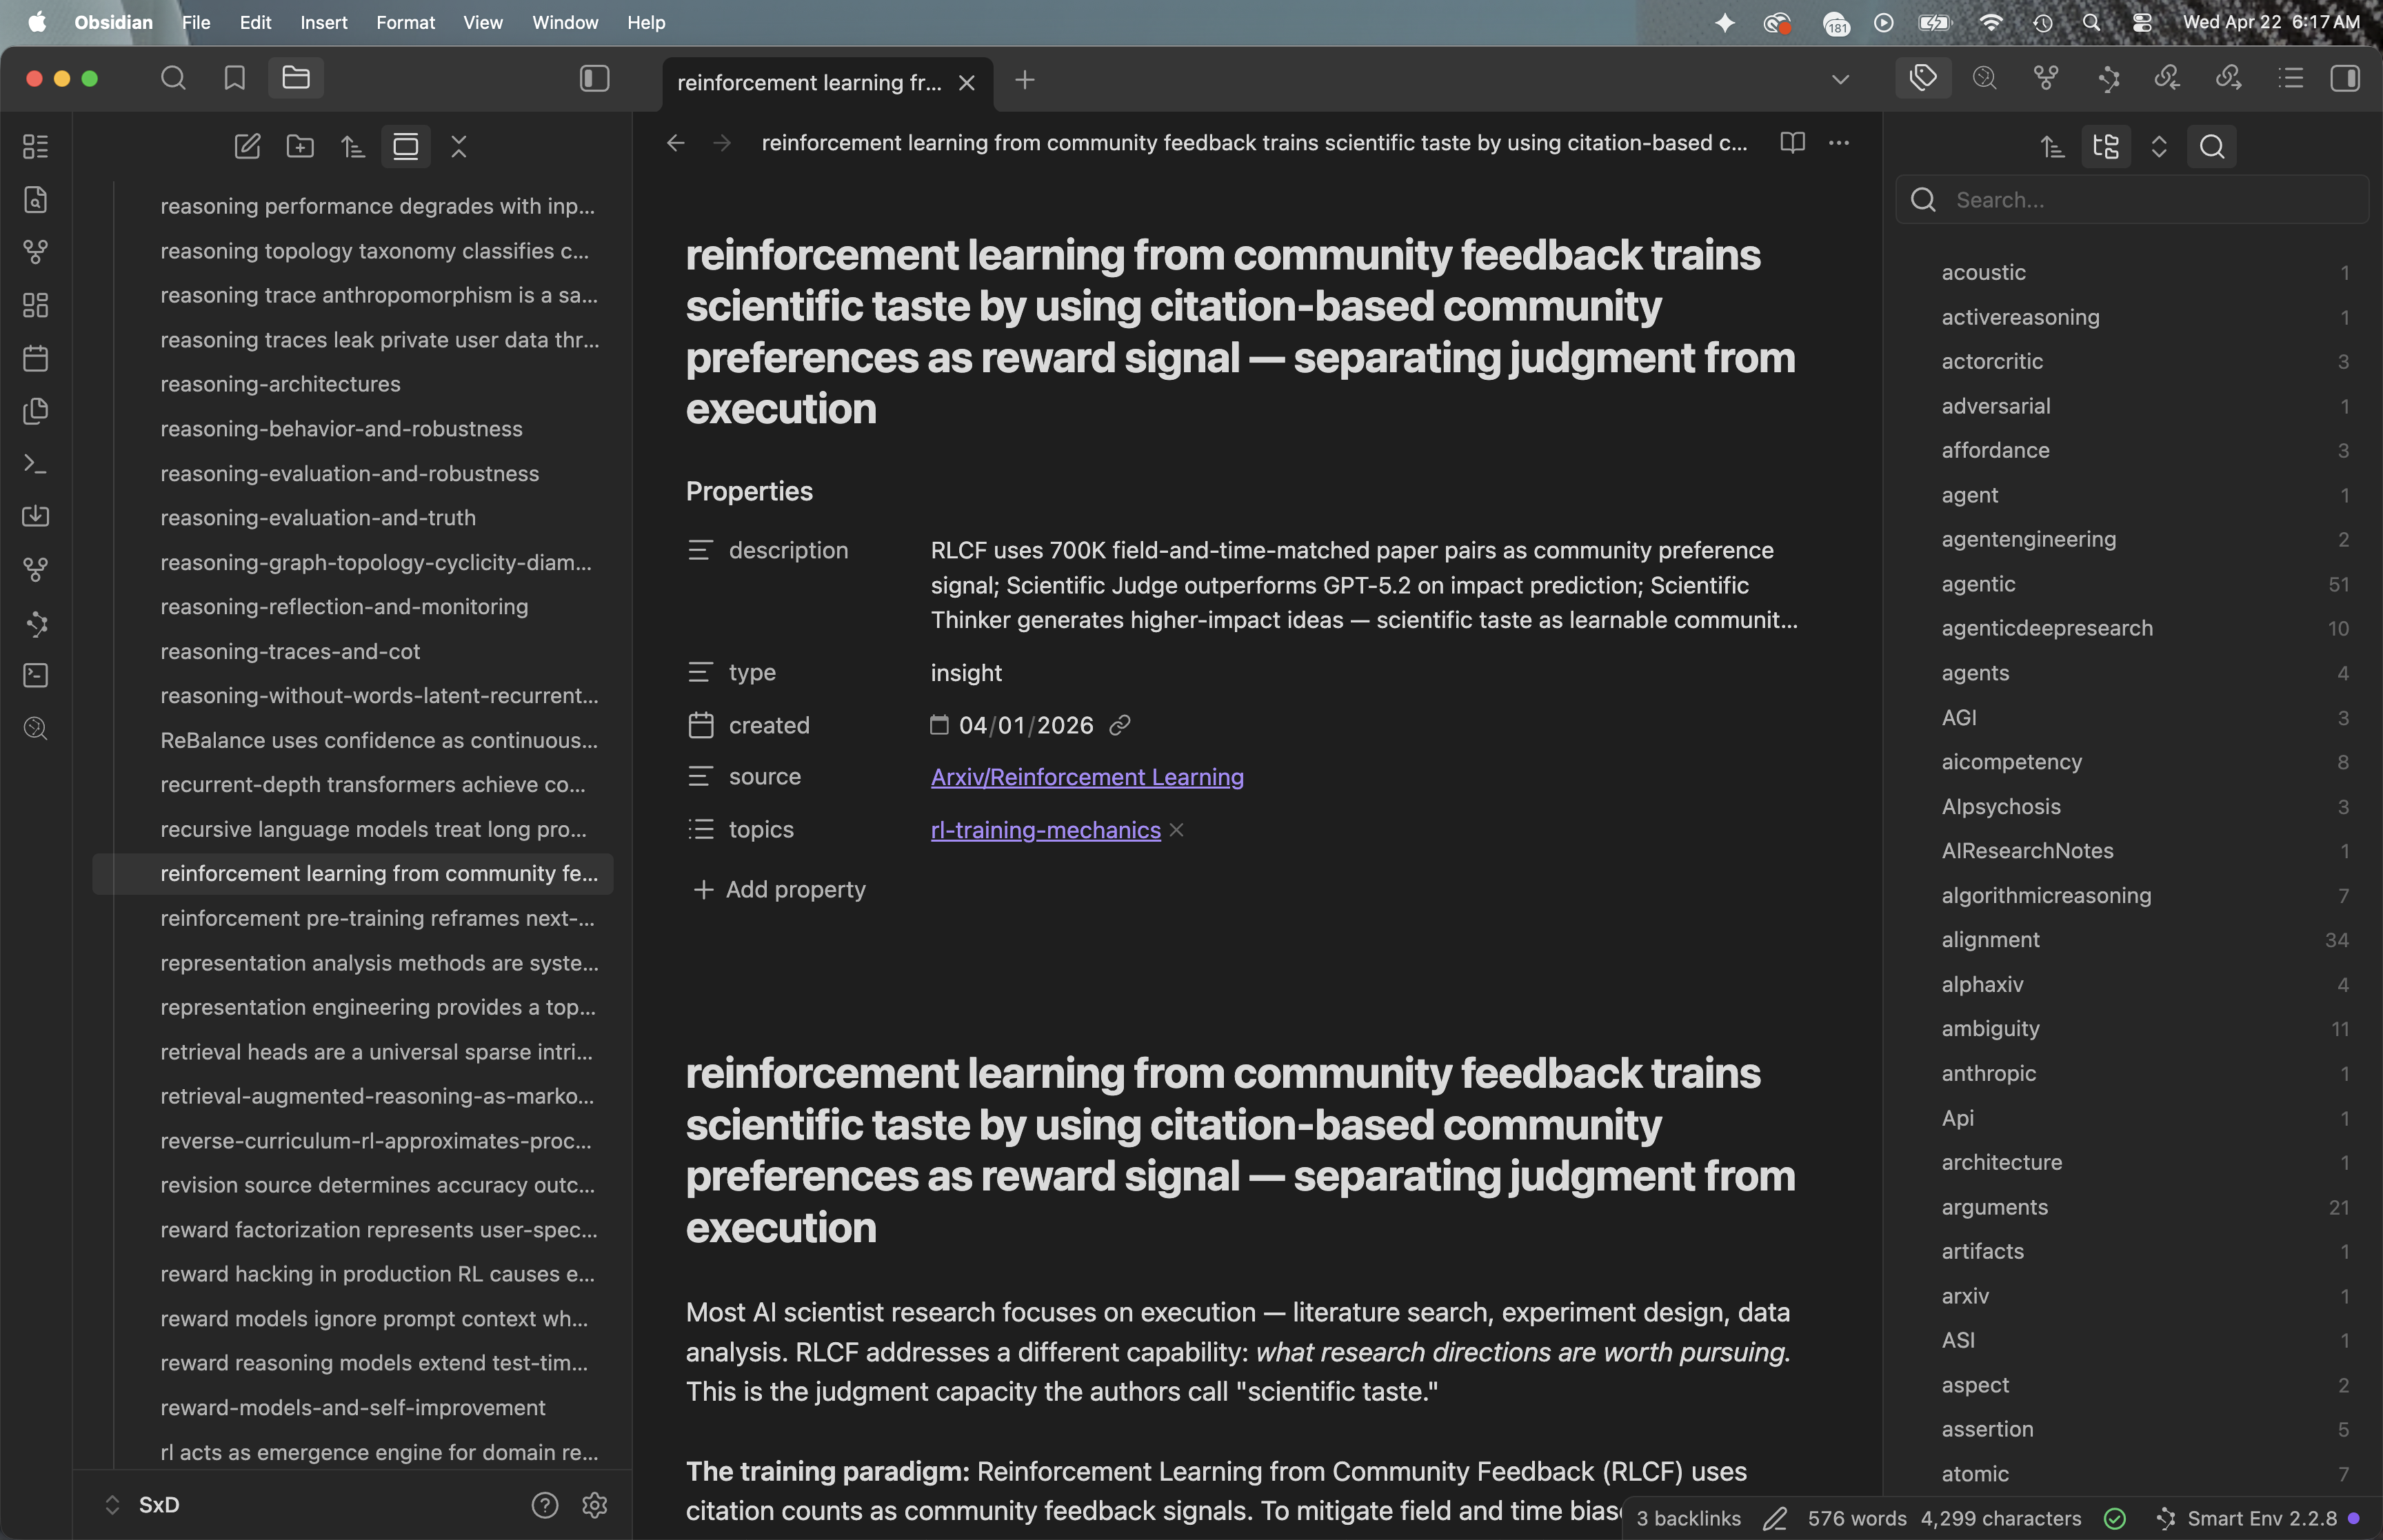Click the bookmarks icon in the sidebar header

tap(234, 78)
